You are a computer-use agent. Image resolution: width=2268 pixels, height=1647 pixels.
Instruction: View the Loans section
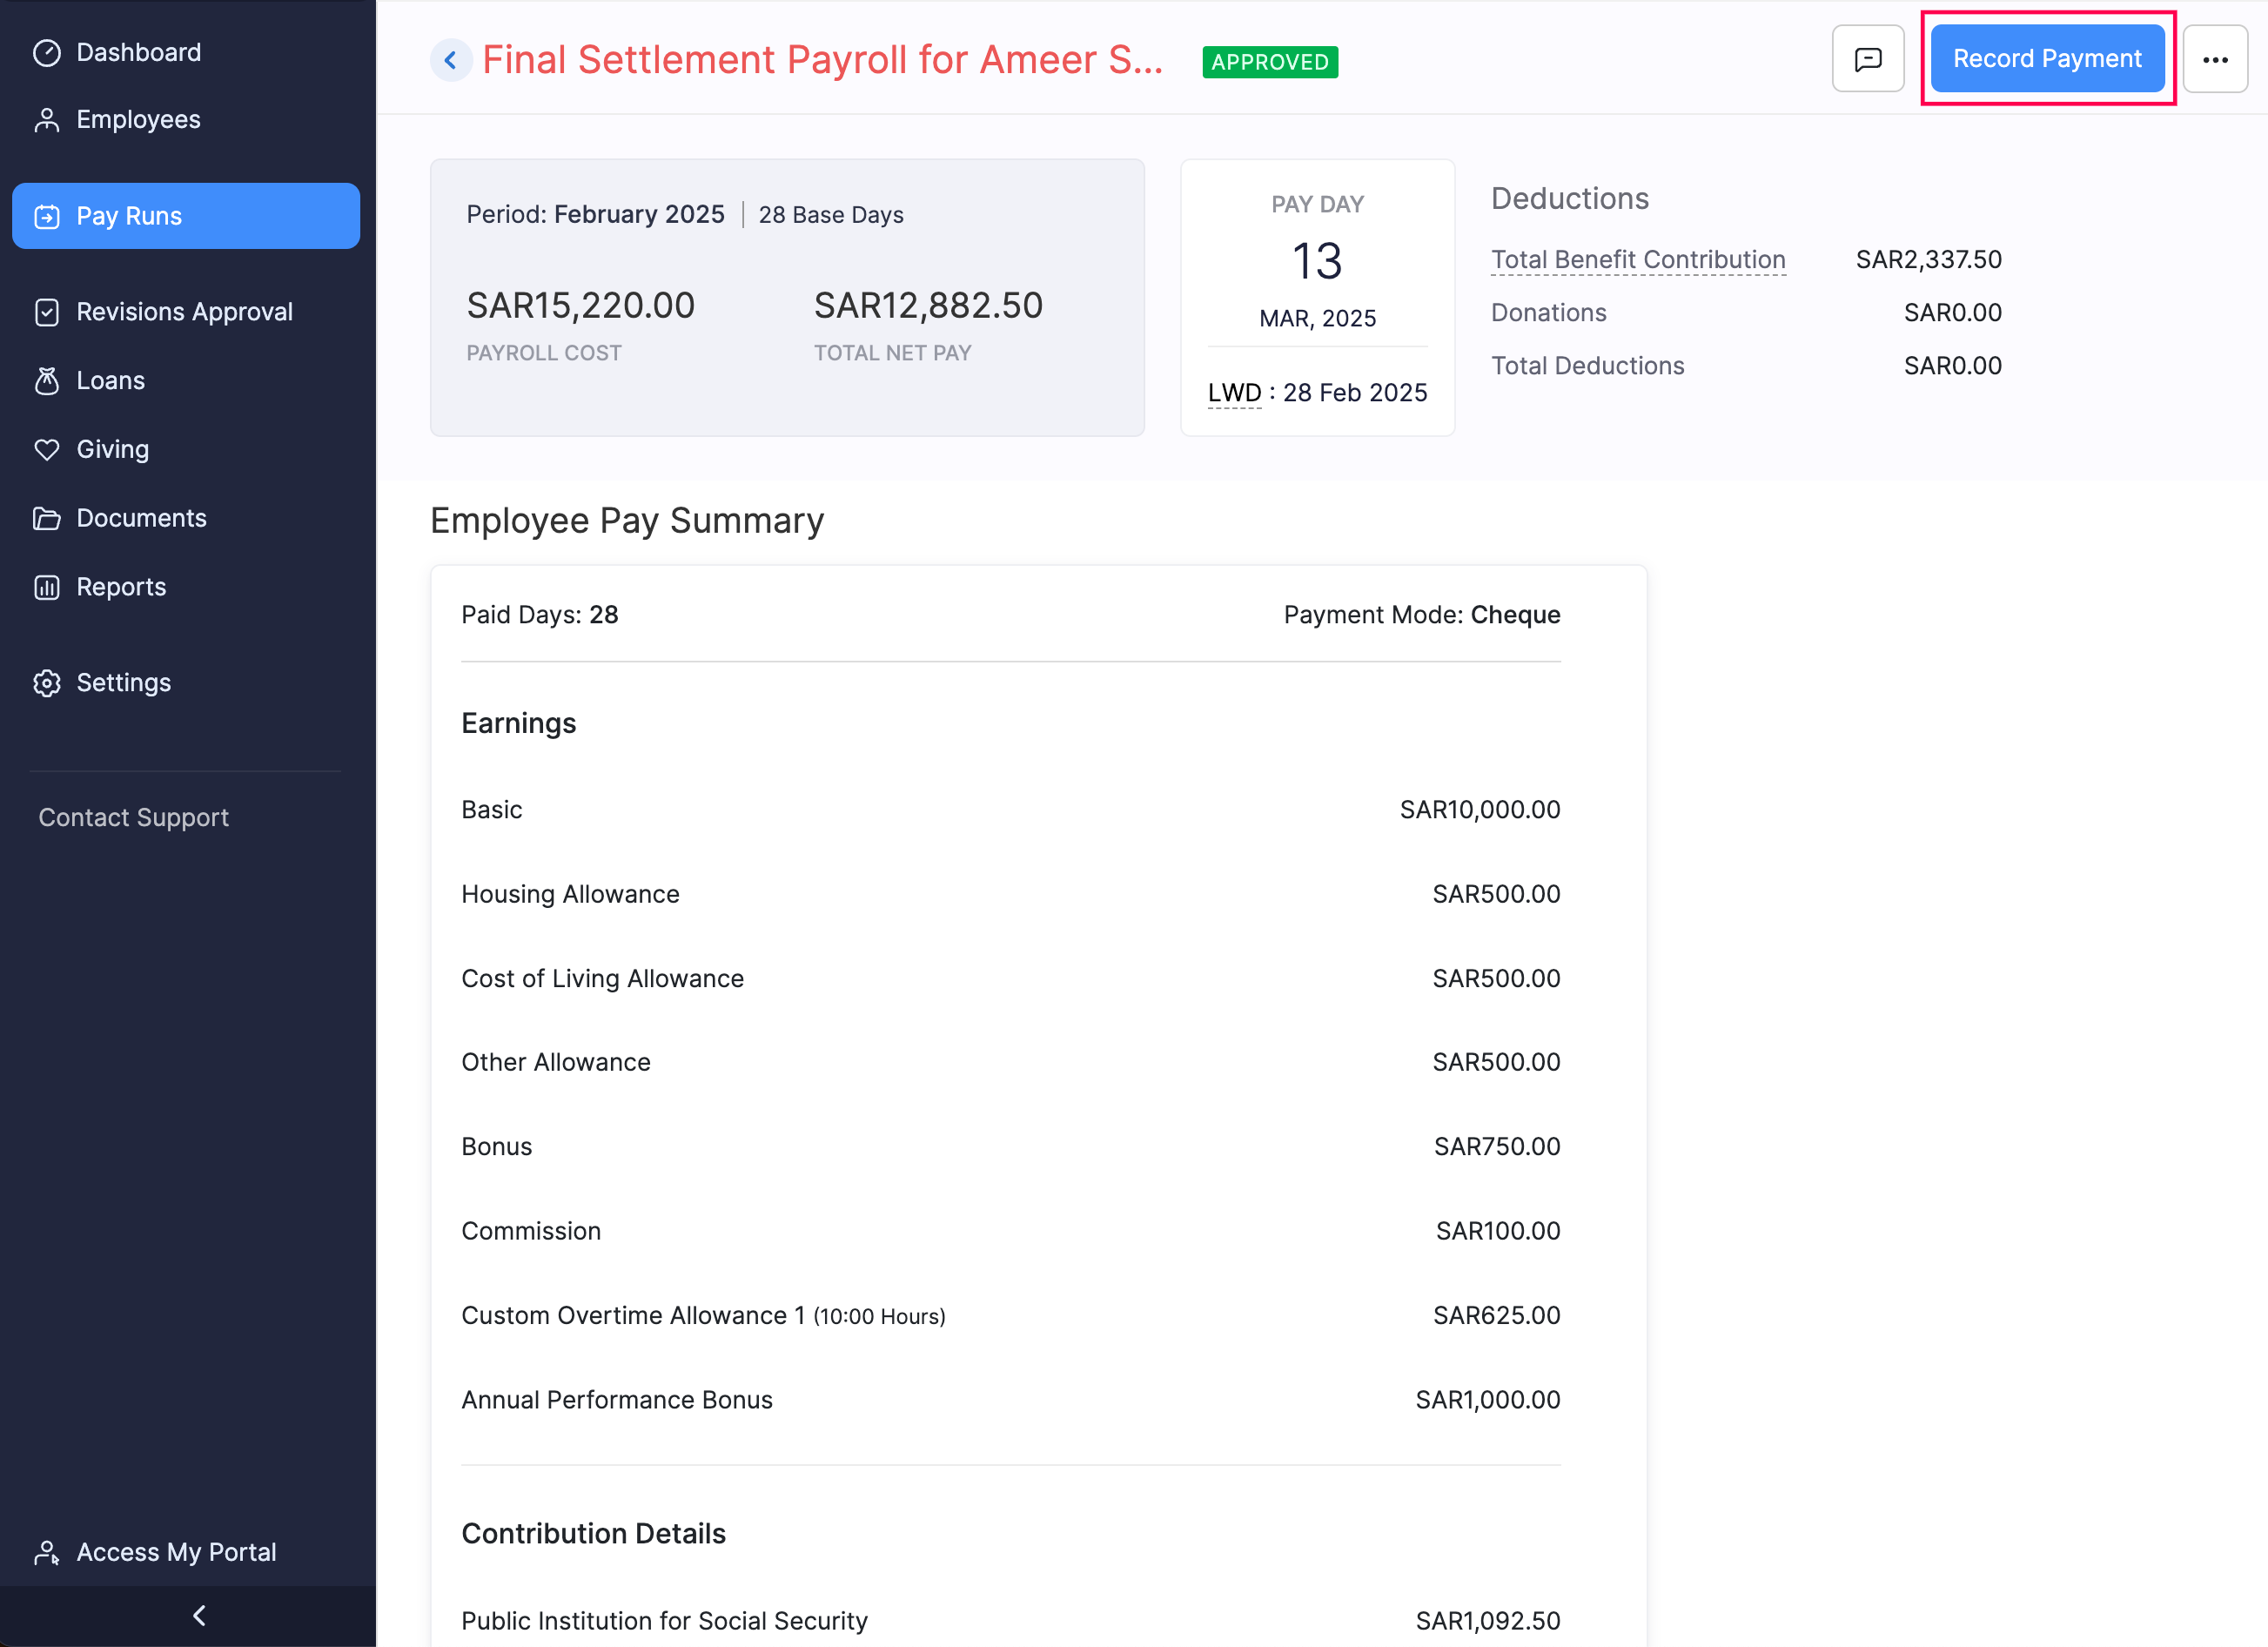(x=110, y=380)
